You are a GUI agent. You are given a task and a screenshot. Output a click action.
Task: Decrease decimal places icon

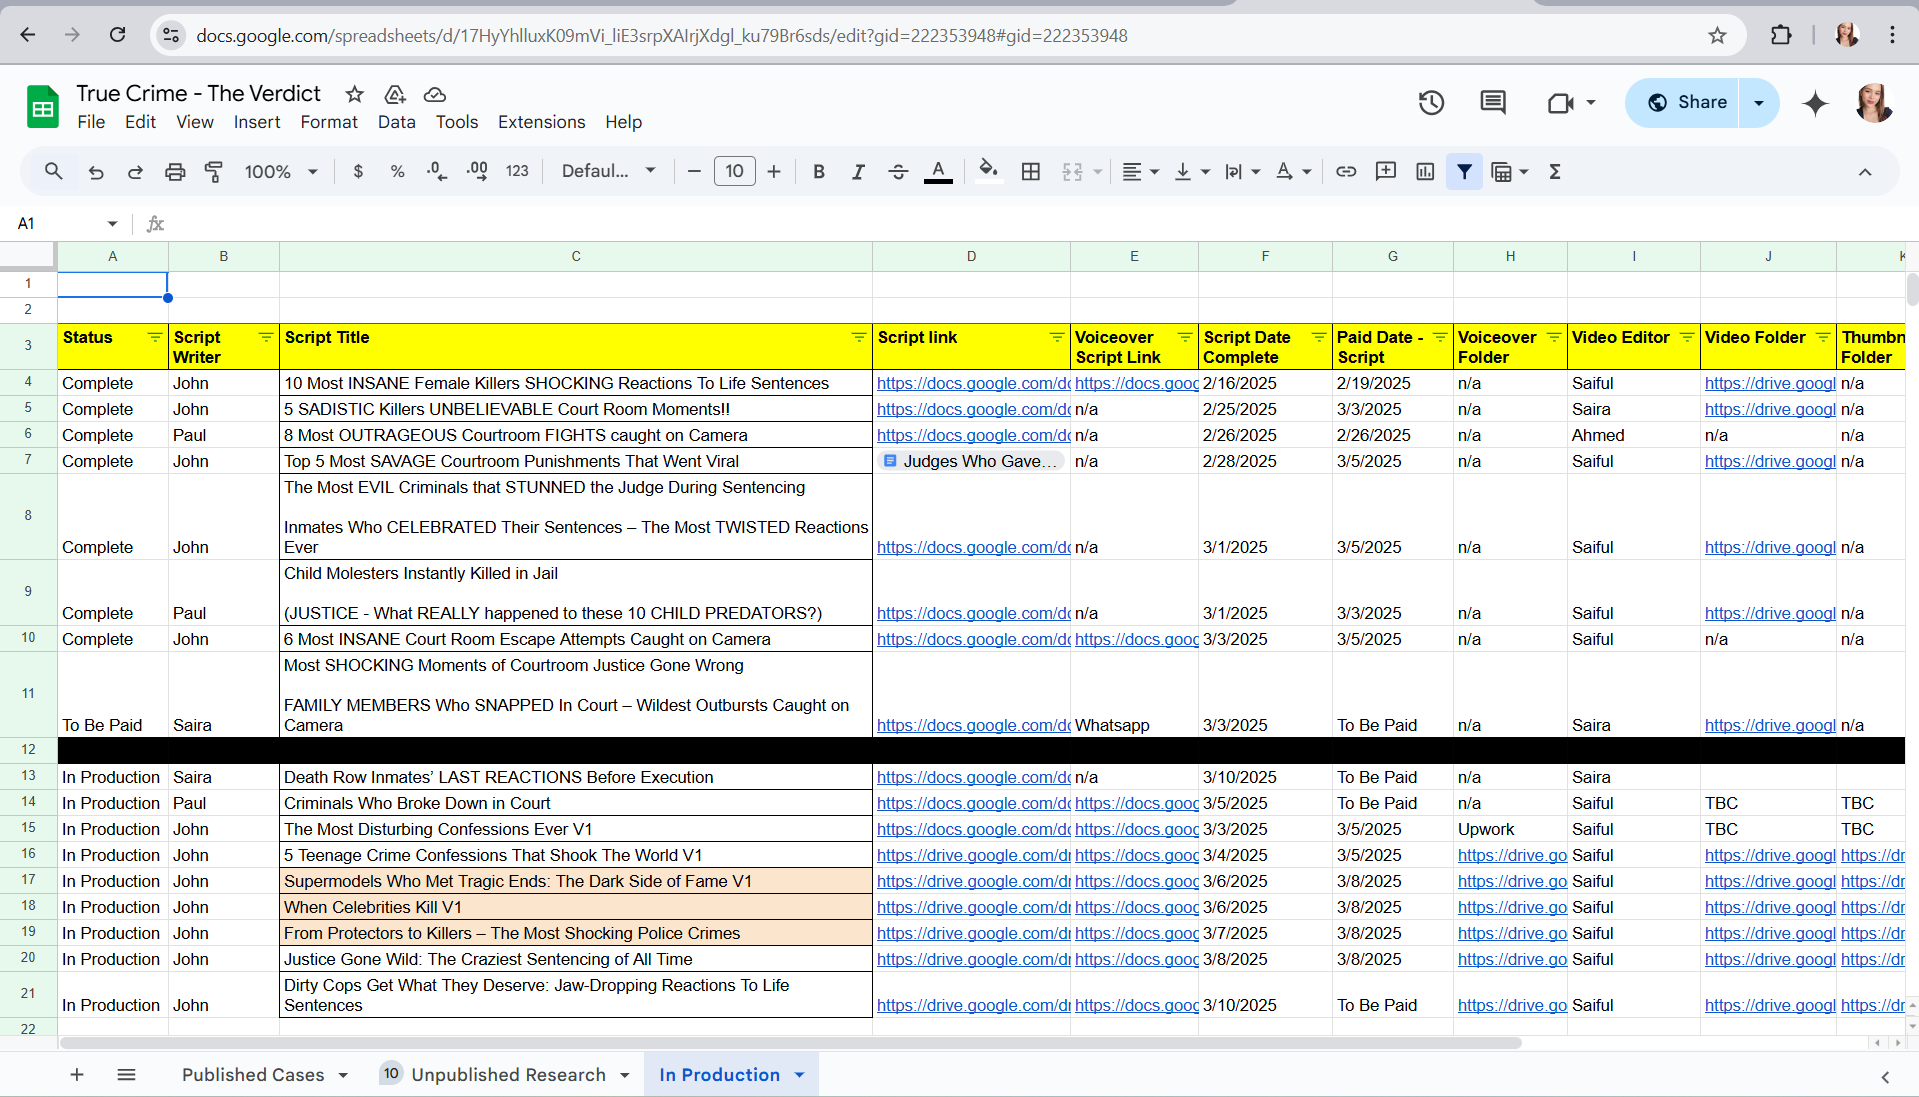click(x=437, y=171)
